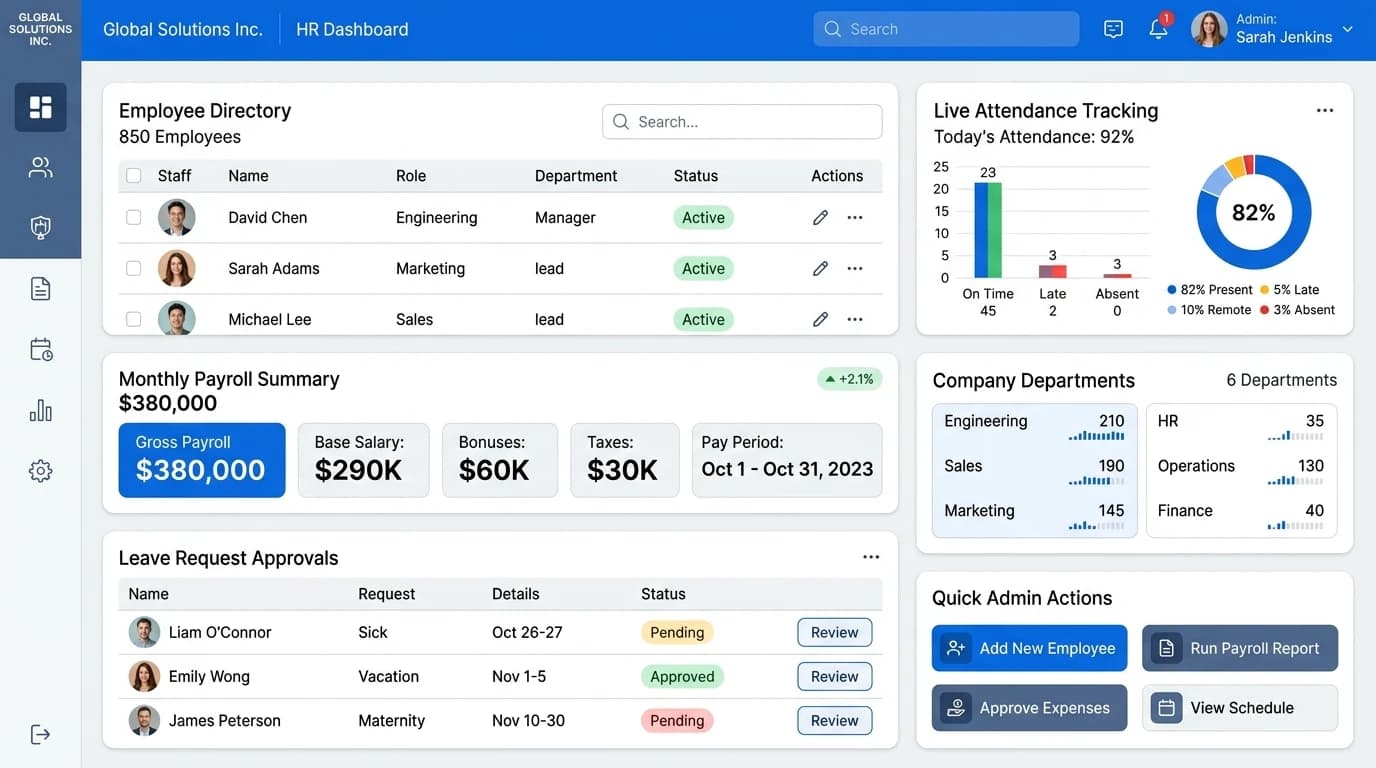This screenshot has width=1376, height=768.
Task: Open the notifications bell
Action: pos(1158,29)
